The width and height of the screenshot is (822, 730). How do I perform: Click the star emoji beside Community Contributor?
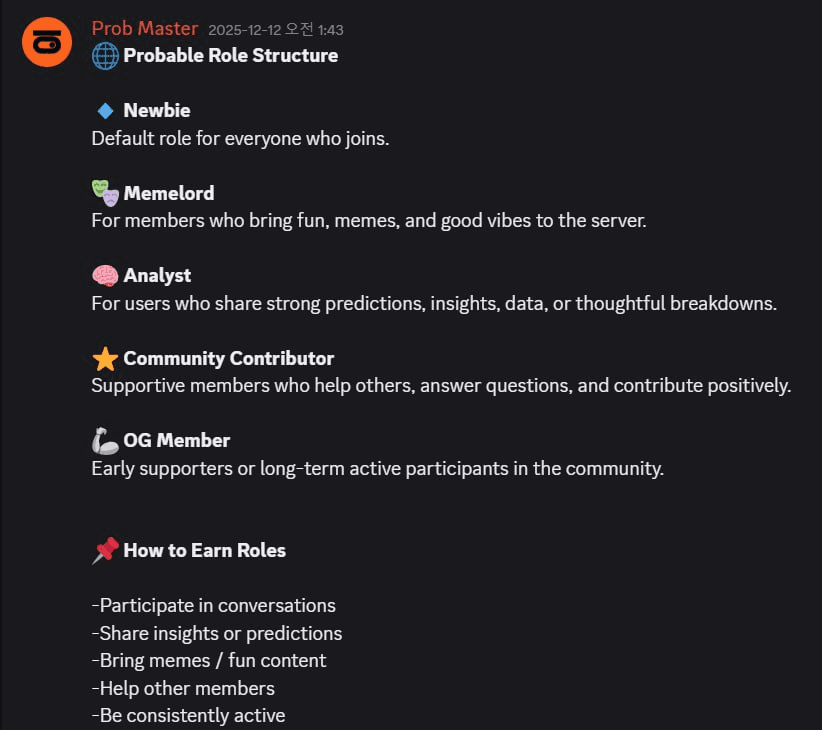click(x=105, y=359)
